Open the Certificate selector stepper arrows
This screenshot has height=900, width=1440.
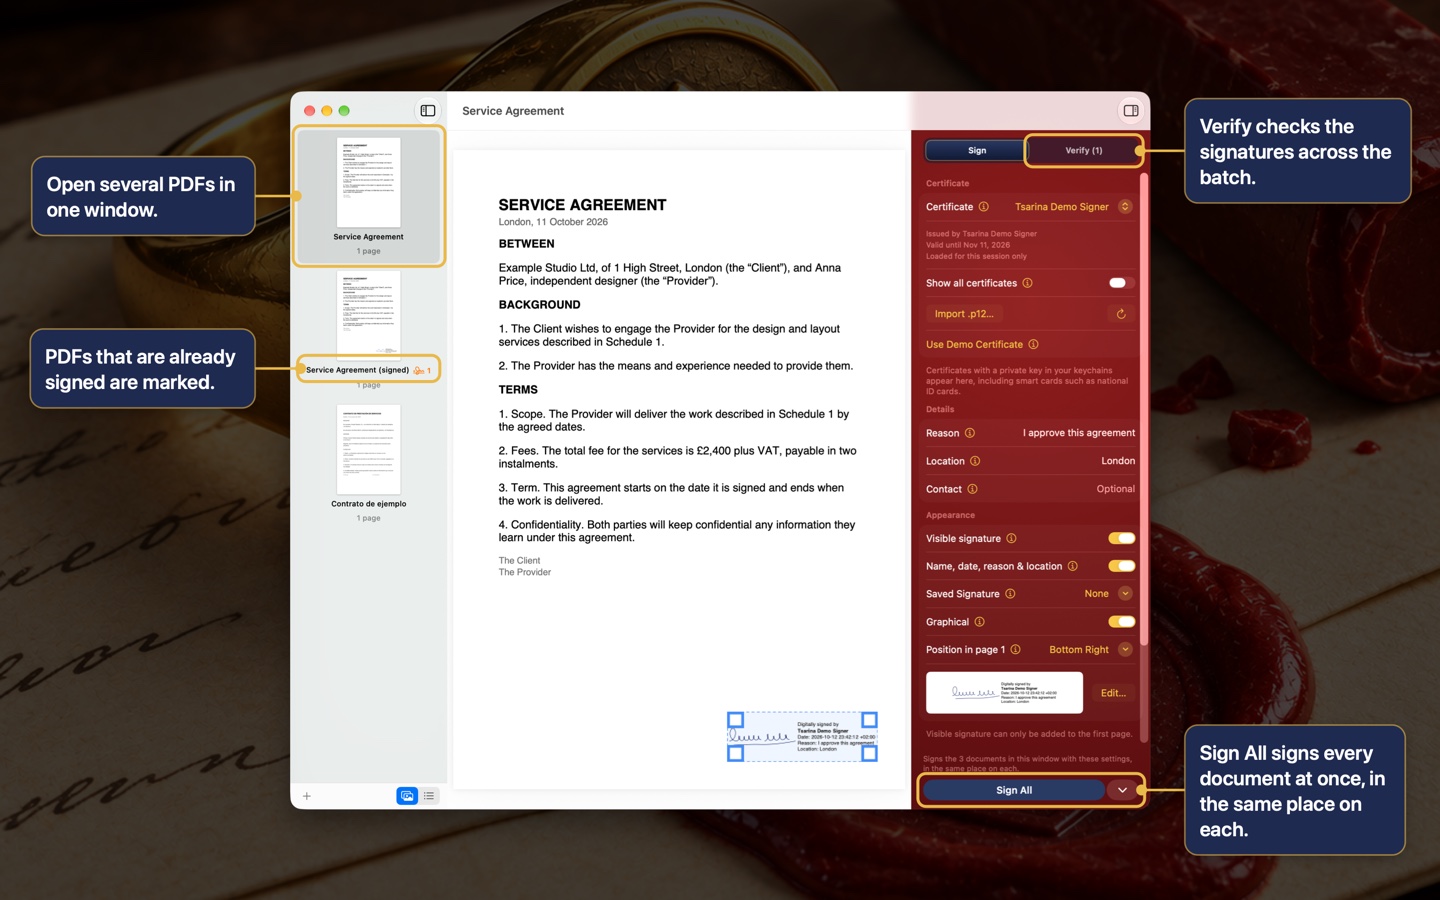[x=1125, y=207]
